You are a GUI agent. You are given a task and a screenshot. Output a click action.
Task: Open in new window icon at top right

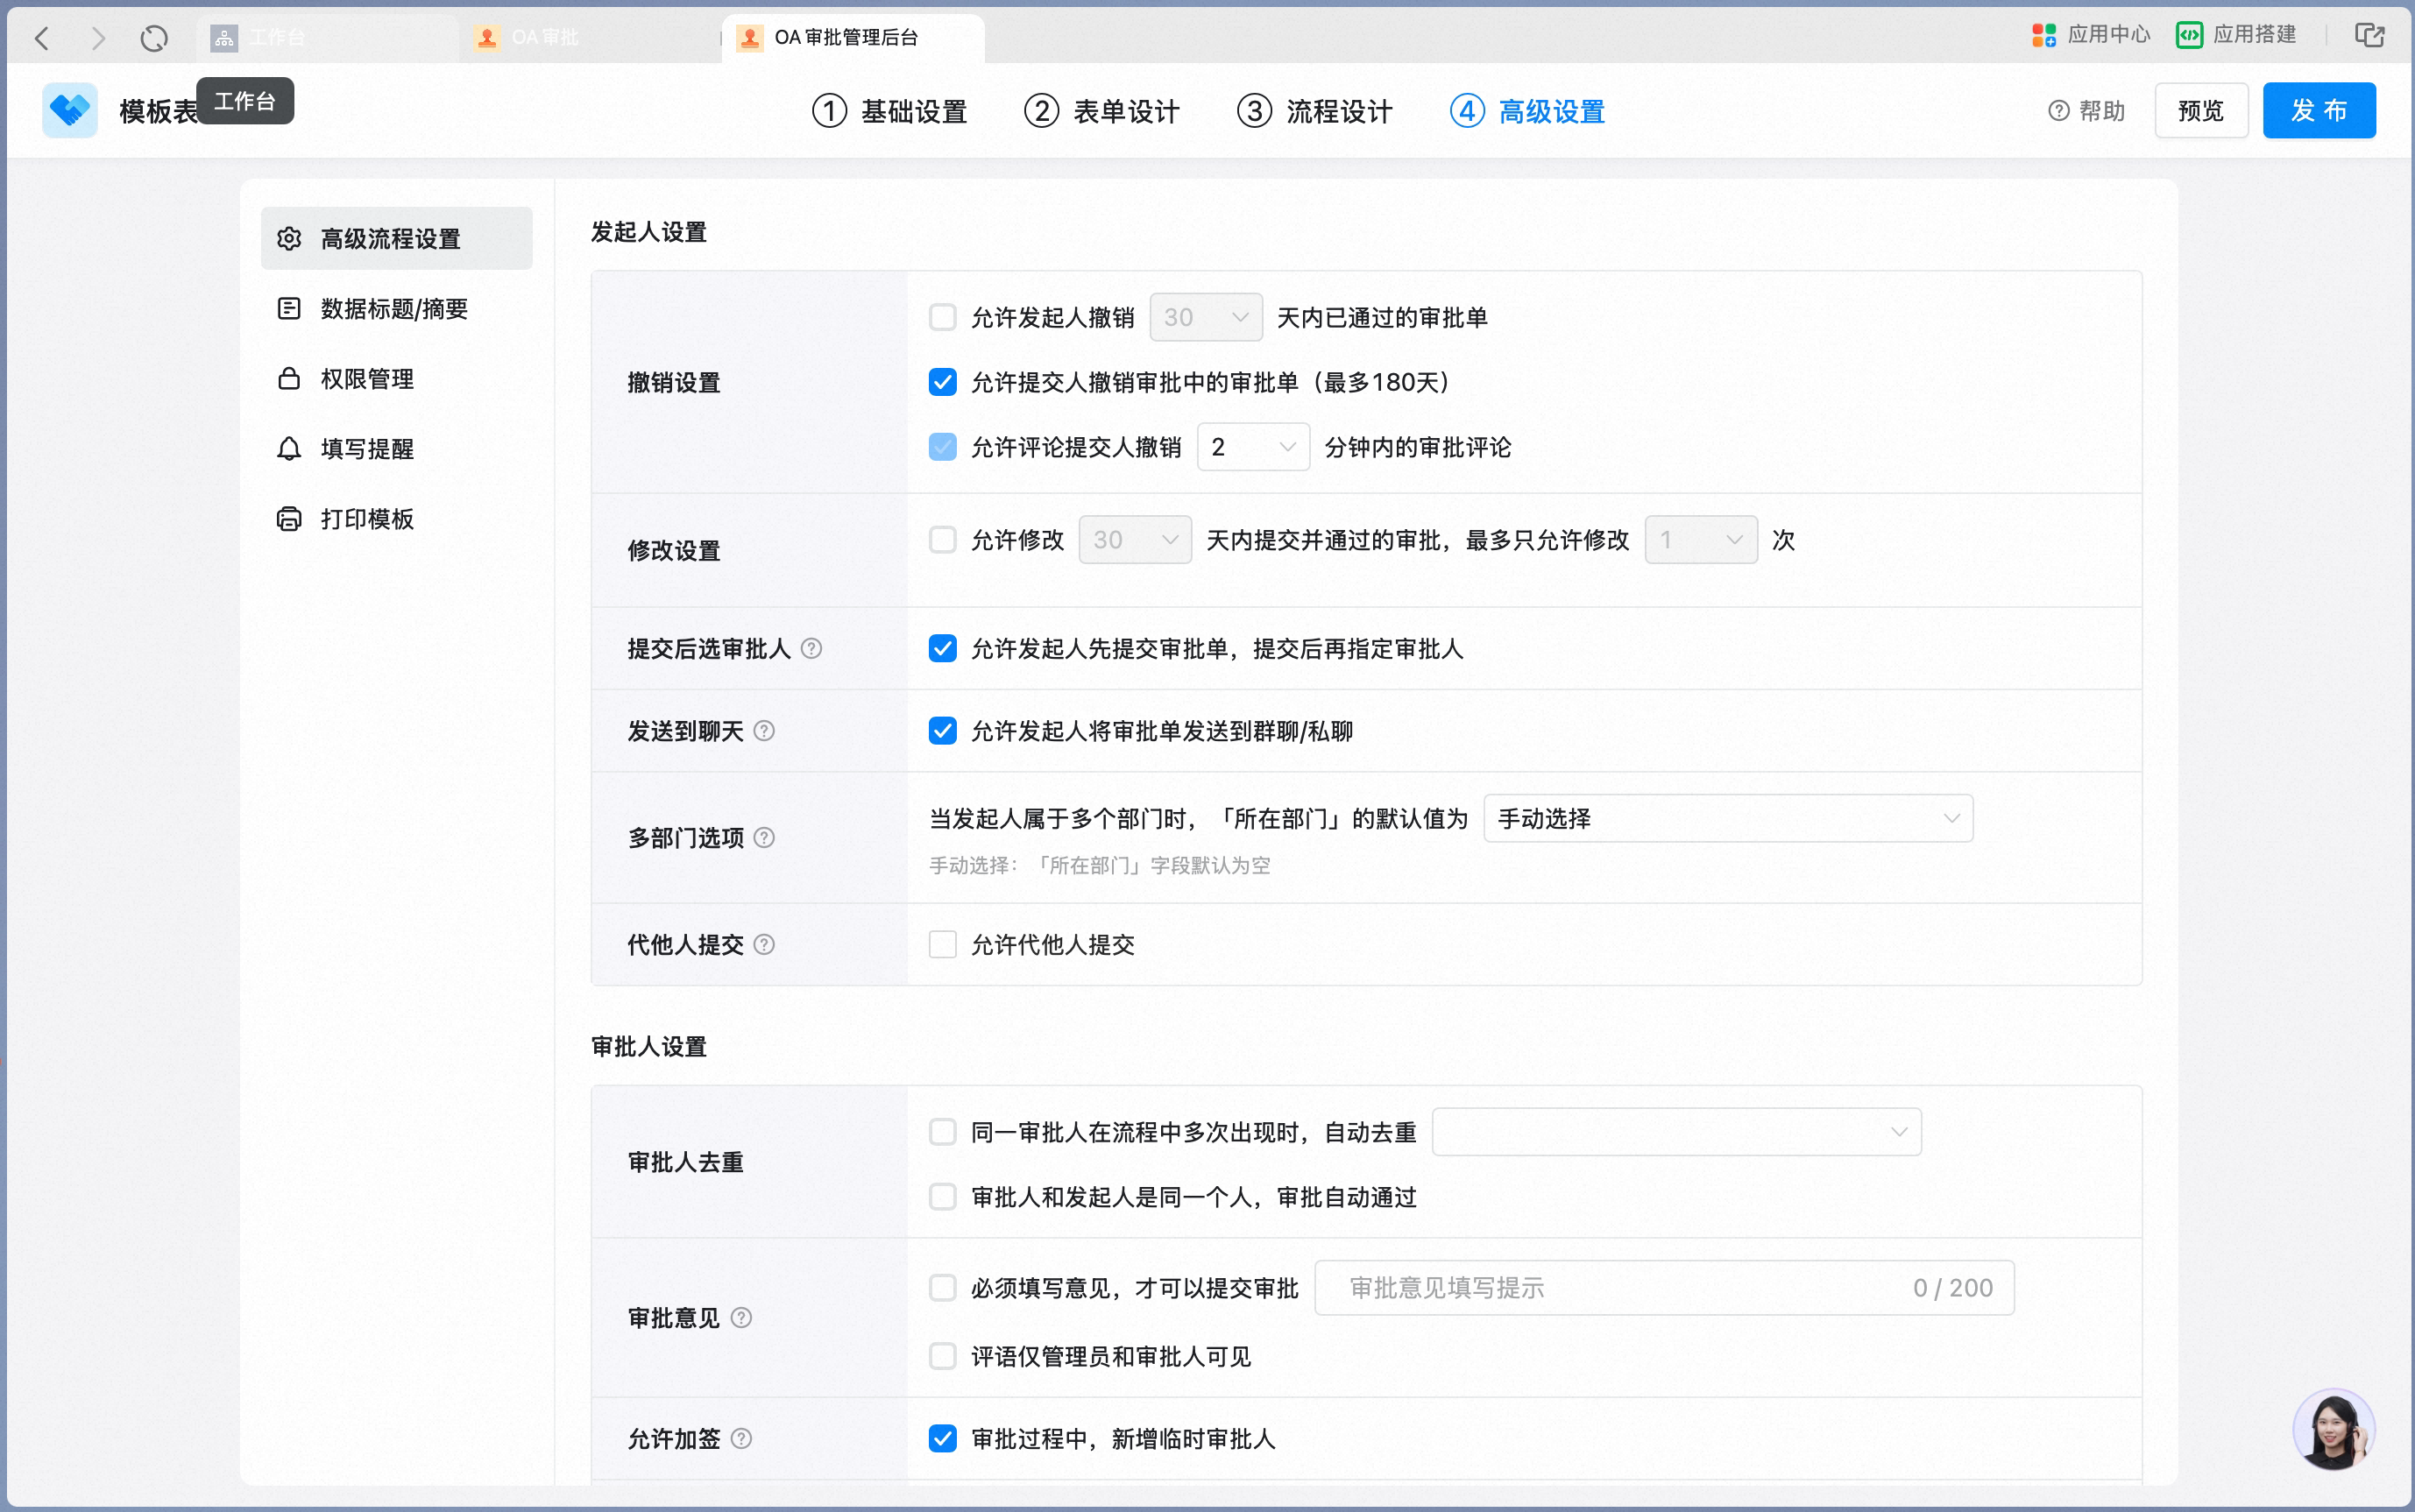pos(2369,35)
